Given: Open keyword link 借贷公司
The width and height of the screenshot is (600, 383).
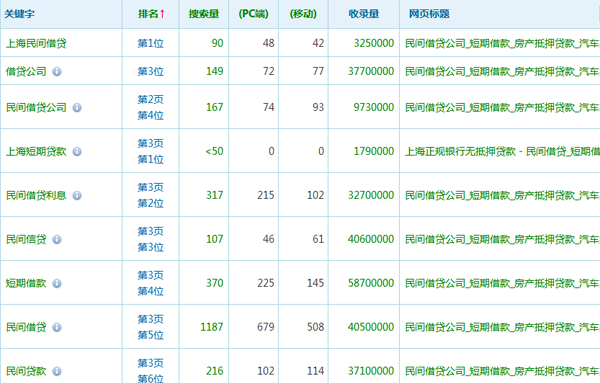Looking at the screenshot, I should coord(26,72).
